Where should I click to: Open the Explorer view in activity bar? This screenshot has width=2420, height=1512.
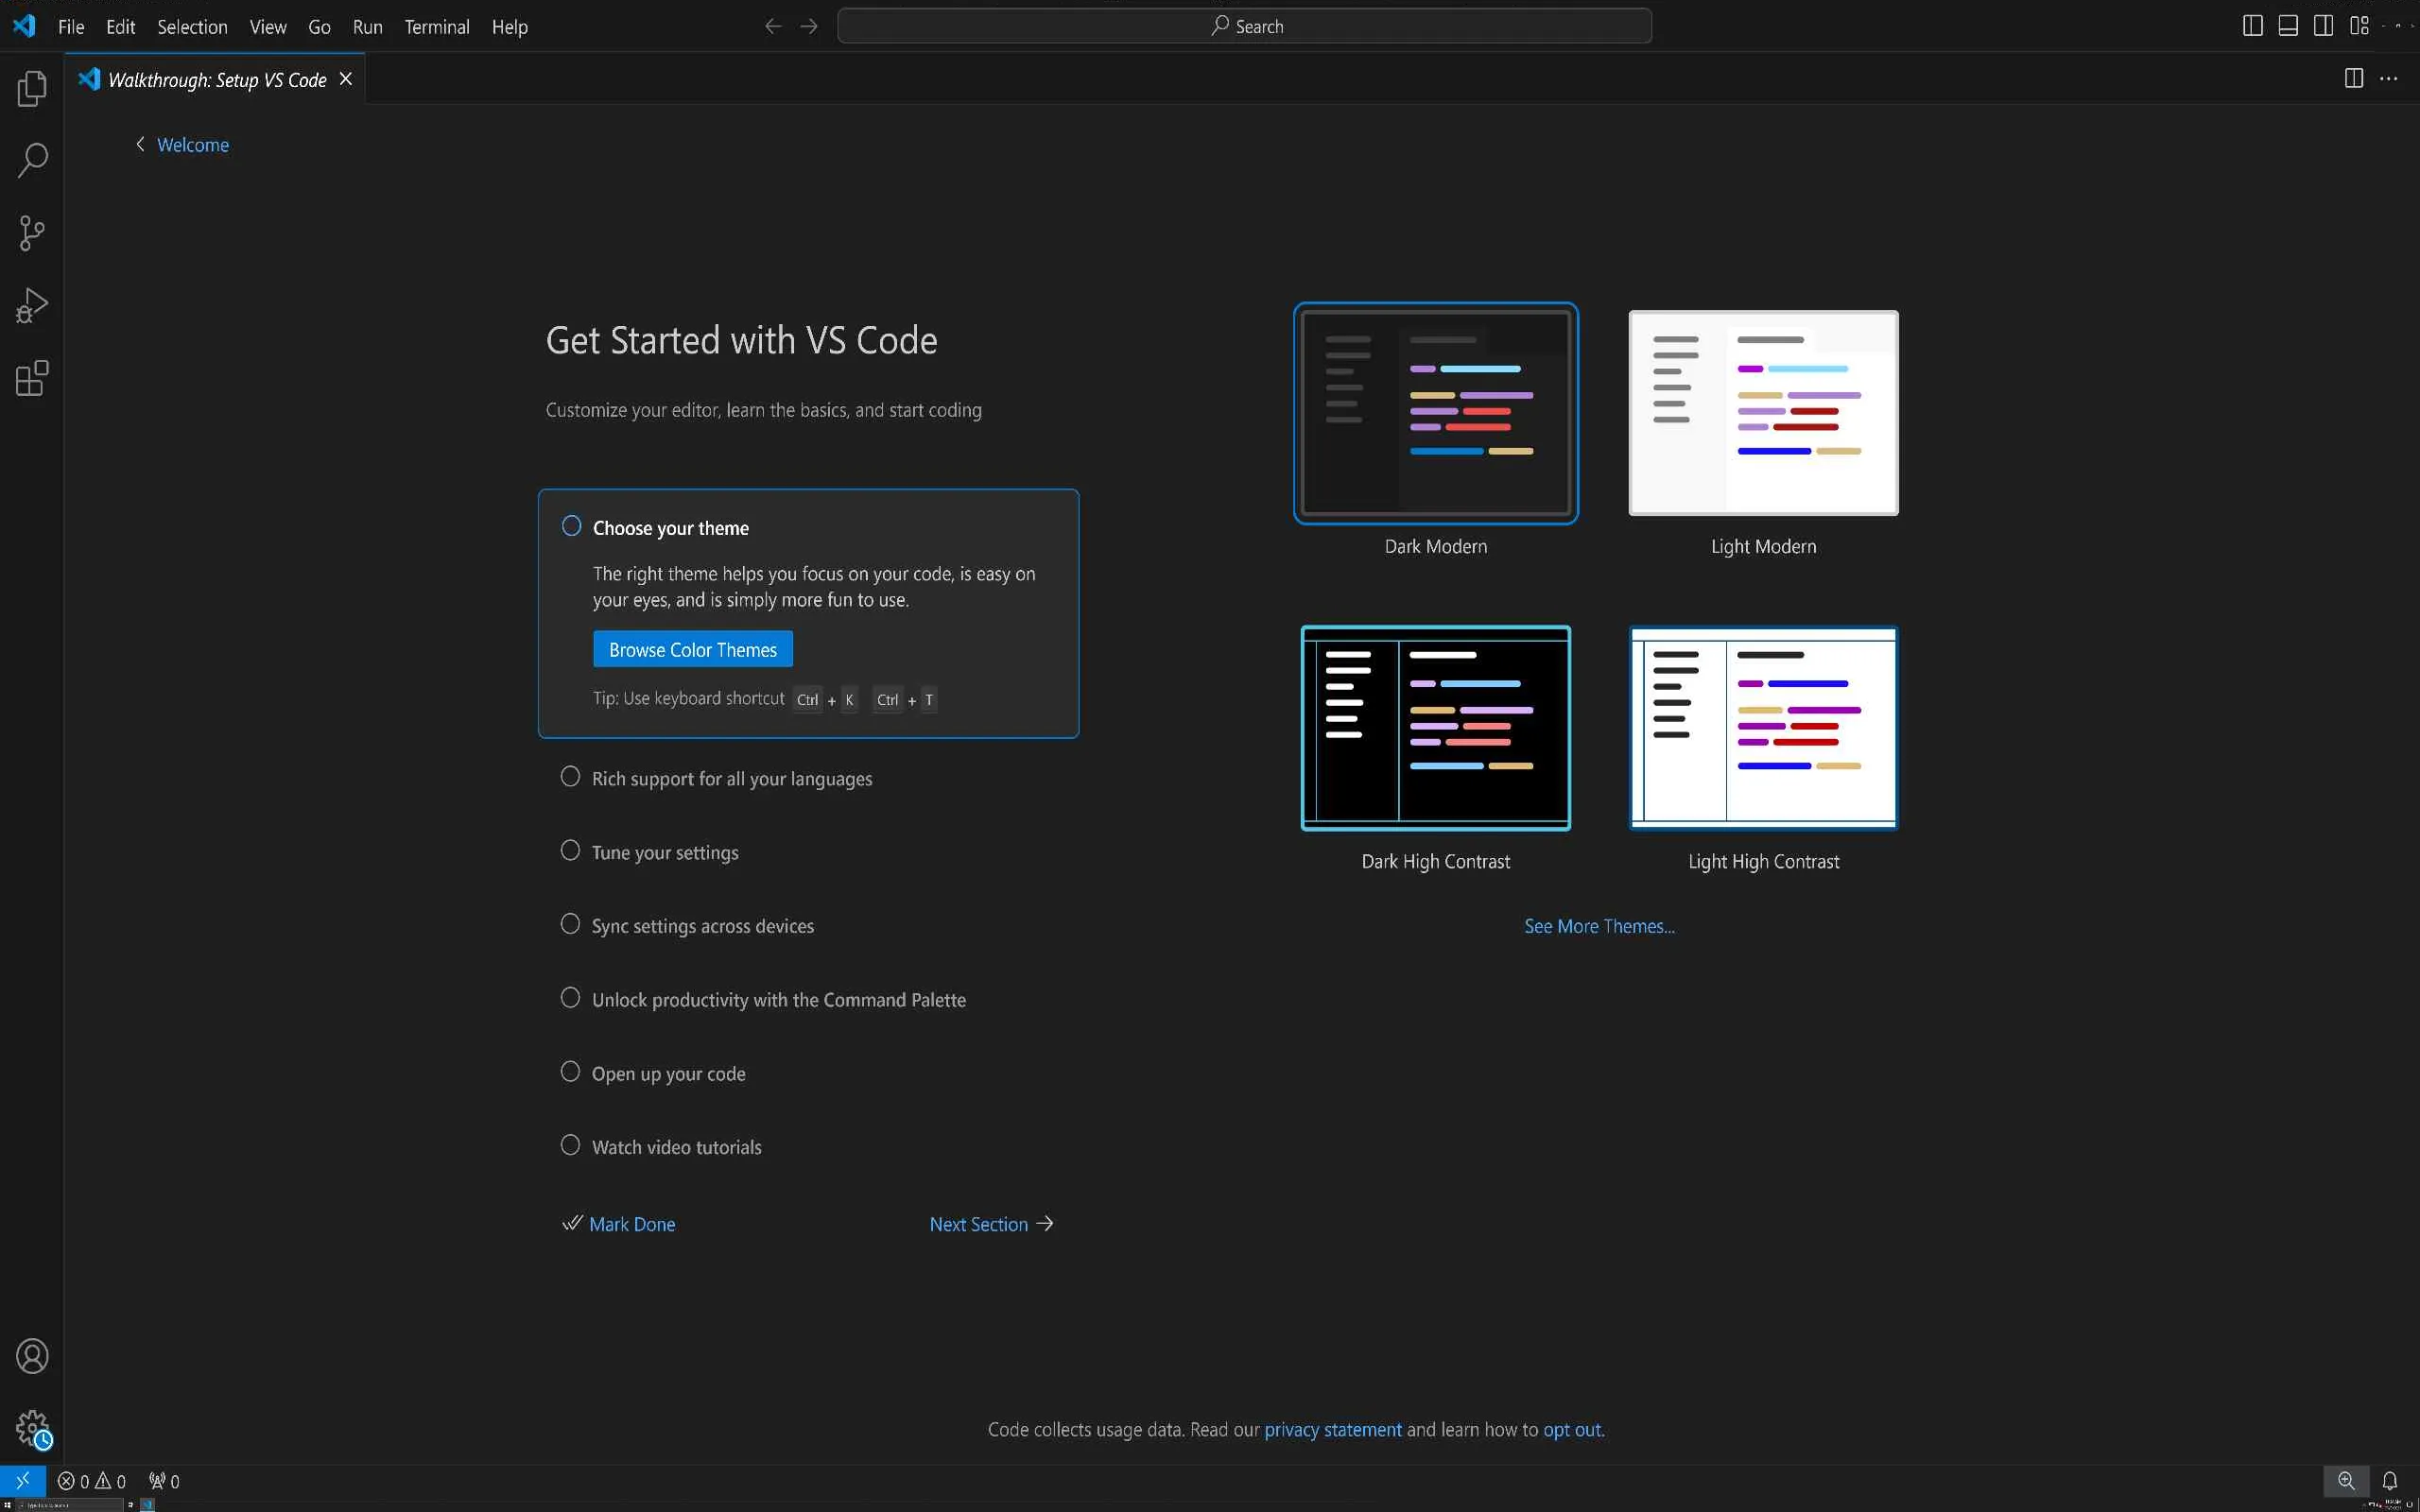[32, 88]
